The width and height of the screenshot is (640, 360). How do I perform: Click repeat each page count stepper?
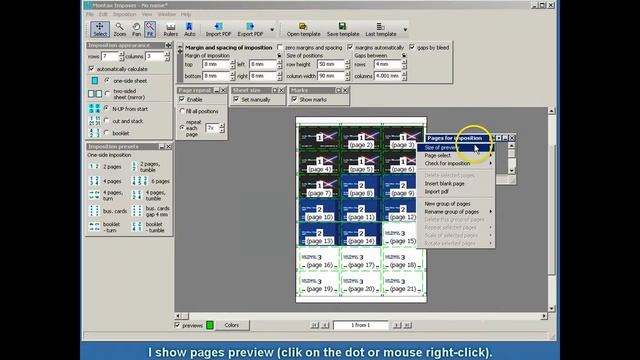click(x=222, y=128)
